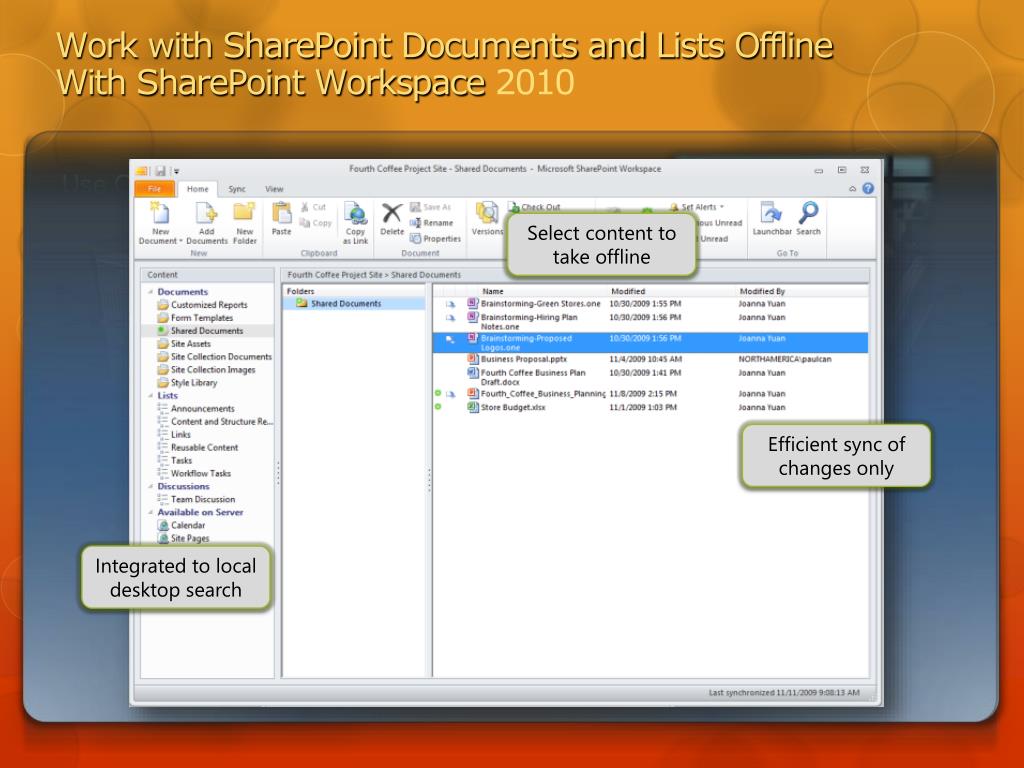Open Site Collection Images library
Screen dimensions: 1024x768
point(213,370)
